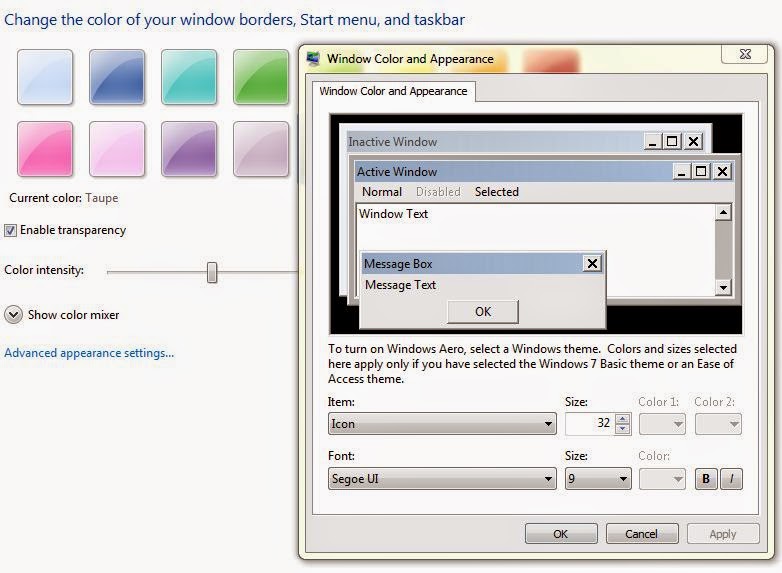Click the dialog's main OK button
This screenshot has height=573, width=782.
(561, 534)
